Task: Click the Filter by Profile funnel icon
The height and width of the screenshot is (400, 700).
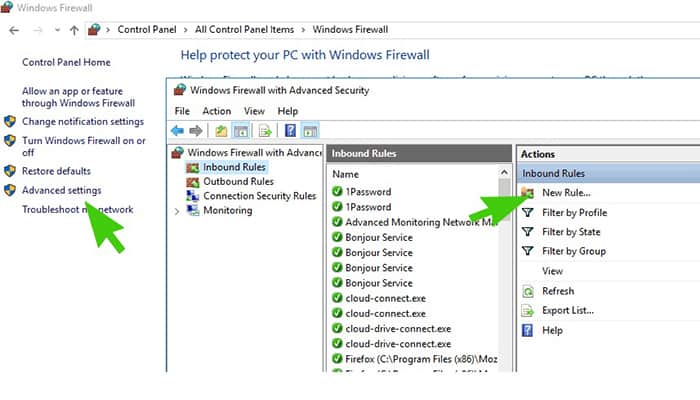Action: tap(527, 212)
